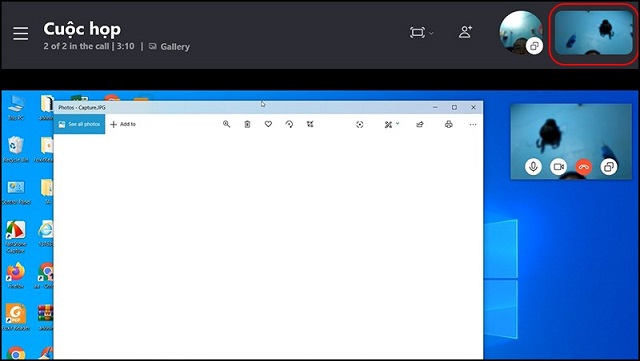Select the This PC desktop icon
This screenshot has height=361, width=640.
(x=16, y=108)
